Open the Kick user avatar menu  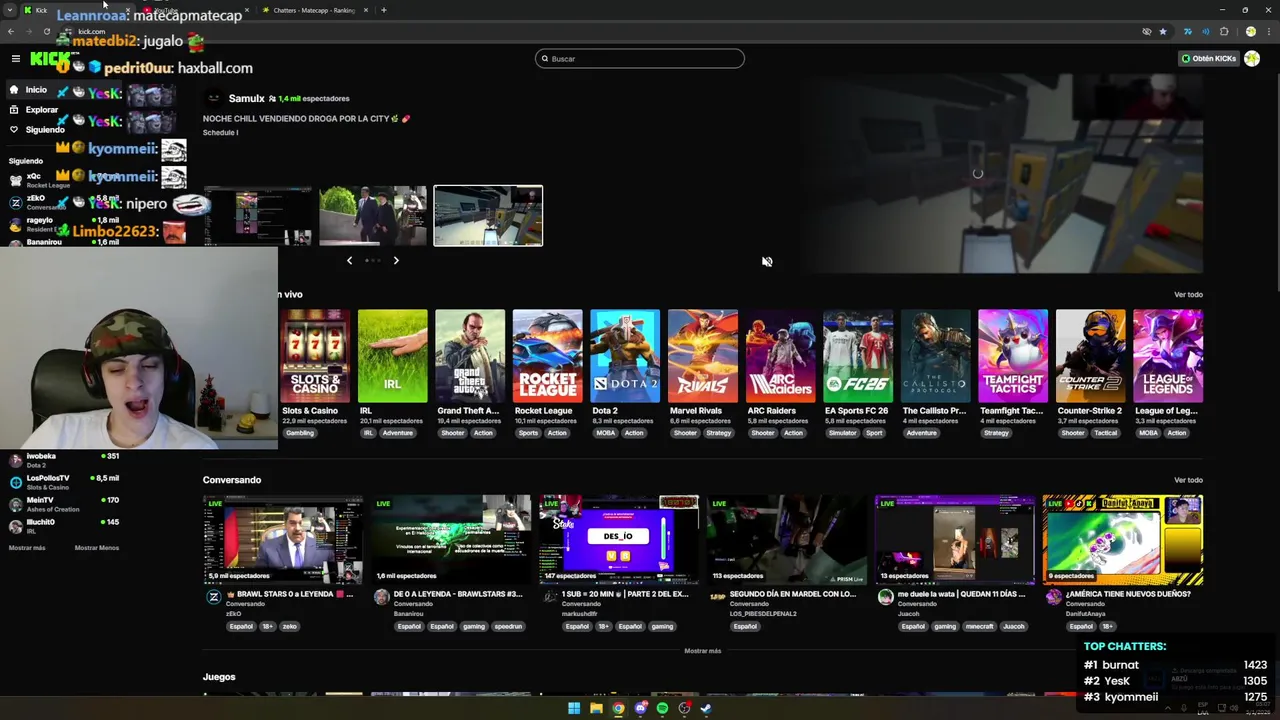click(x=1251, y=58)
